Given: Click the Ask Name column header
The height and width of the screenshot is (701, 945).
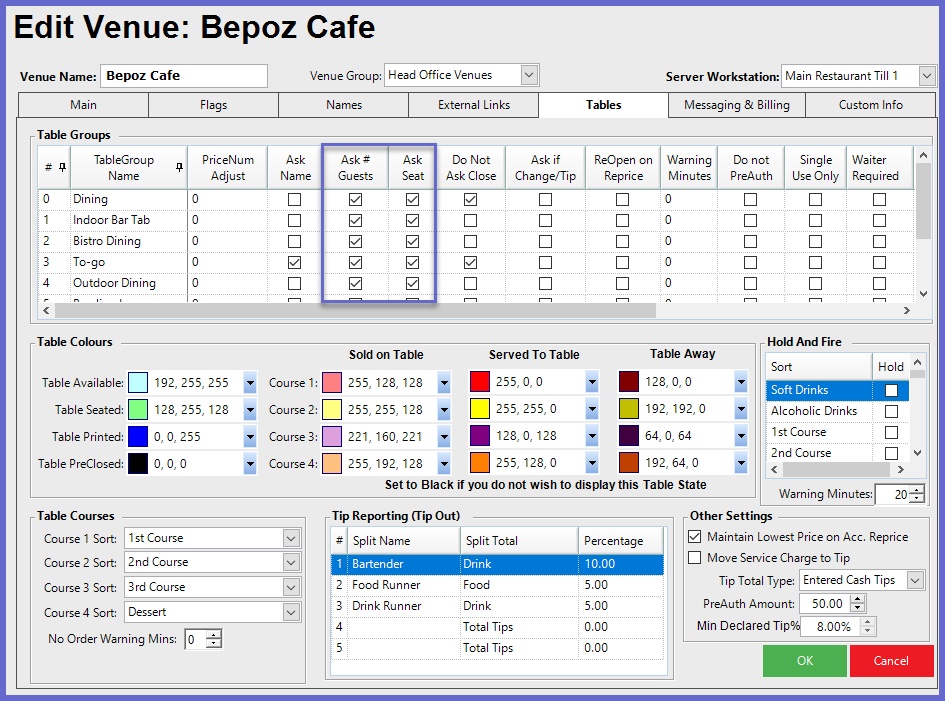Looking at the screenshot, I should [295, 168].
